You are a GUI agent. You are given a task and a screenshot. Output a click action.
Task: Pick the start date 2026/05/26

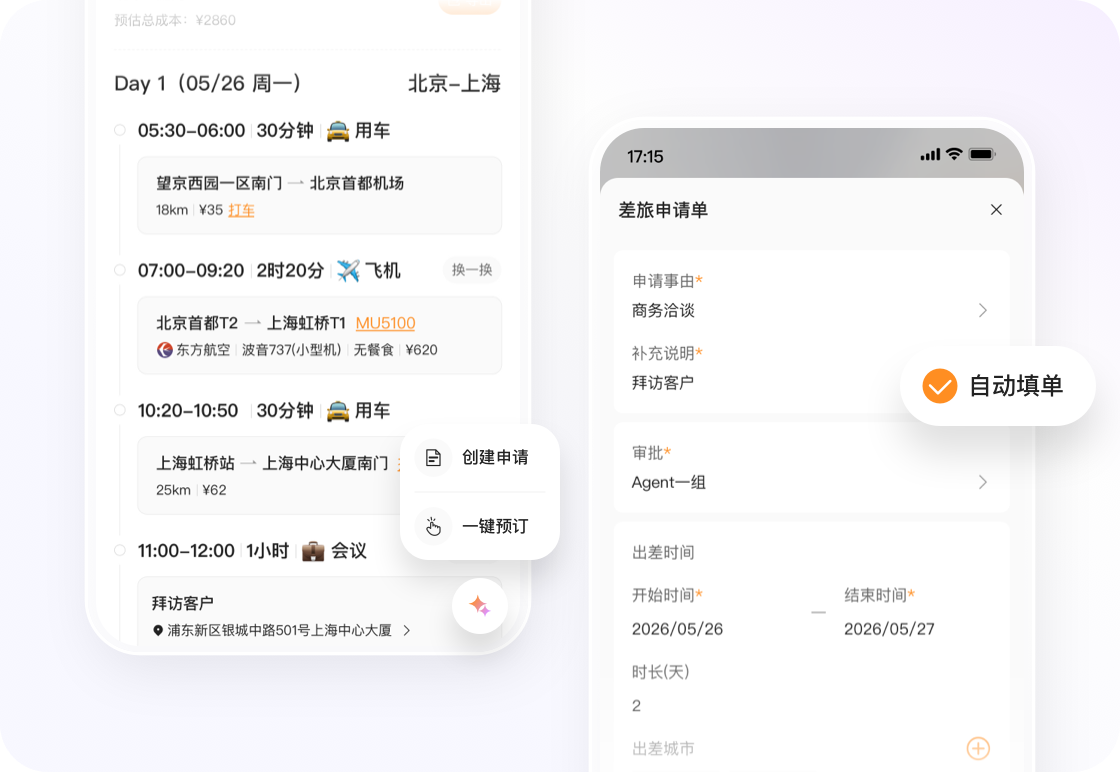tap(677, 628)
